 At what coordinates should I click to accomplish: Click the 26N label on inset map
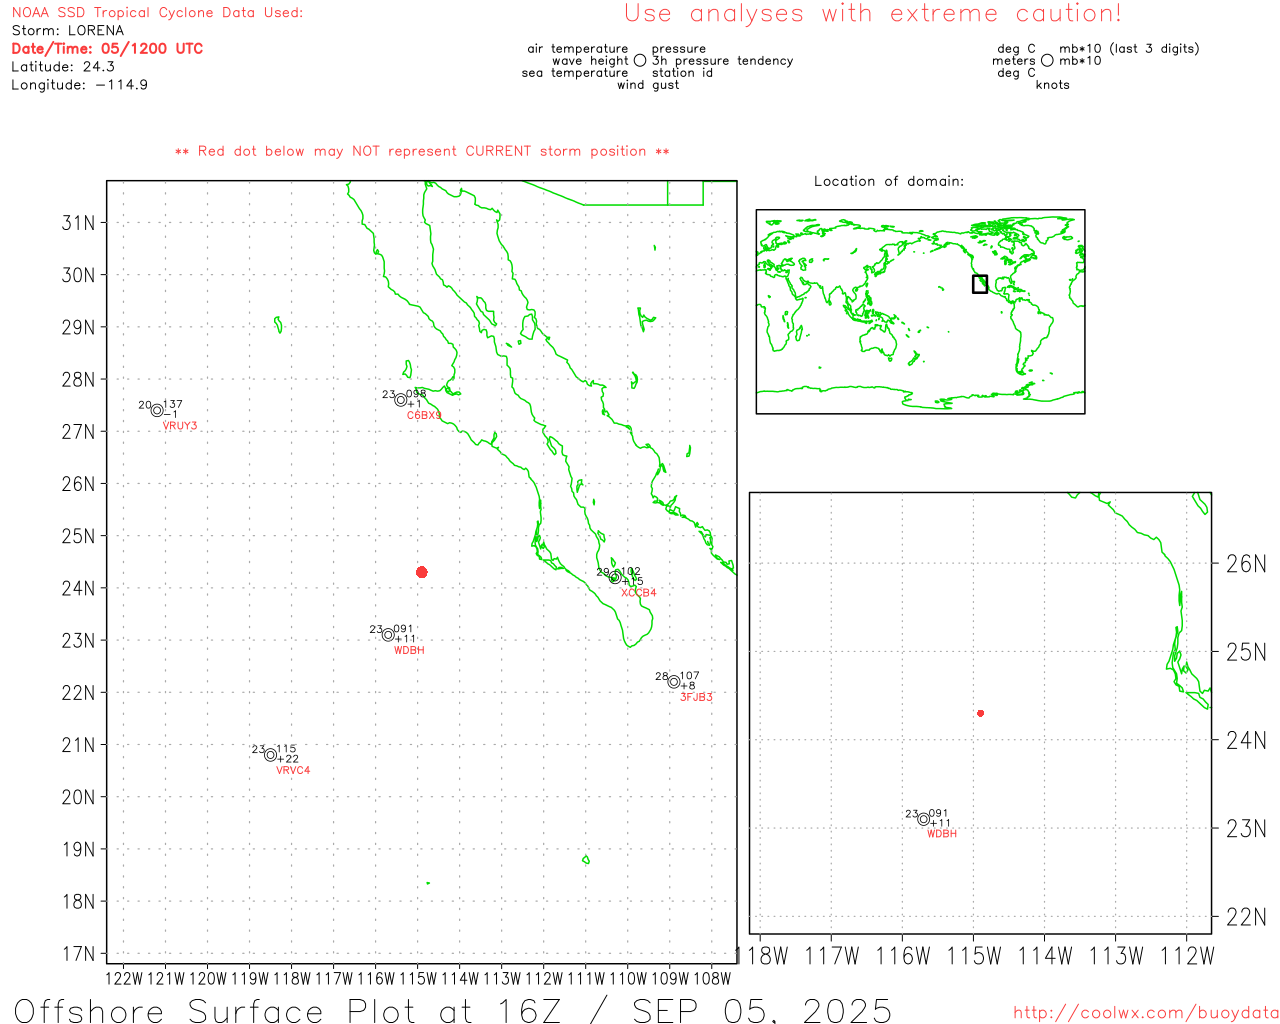pyautogui.click(x=1246, y=564)
